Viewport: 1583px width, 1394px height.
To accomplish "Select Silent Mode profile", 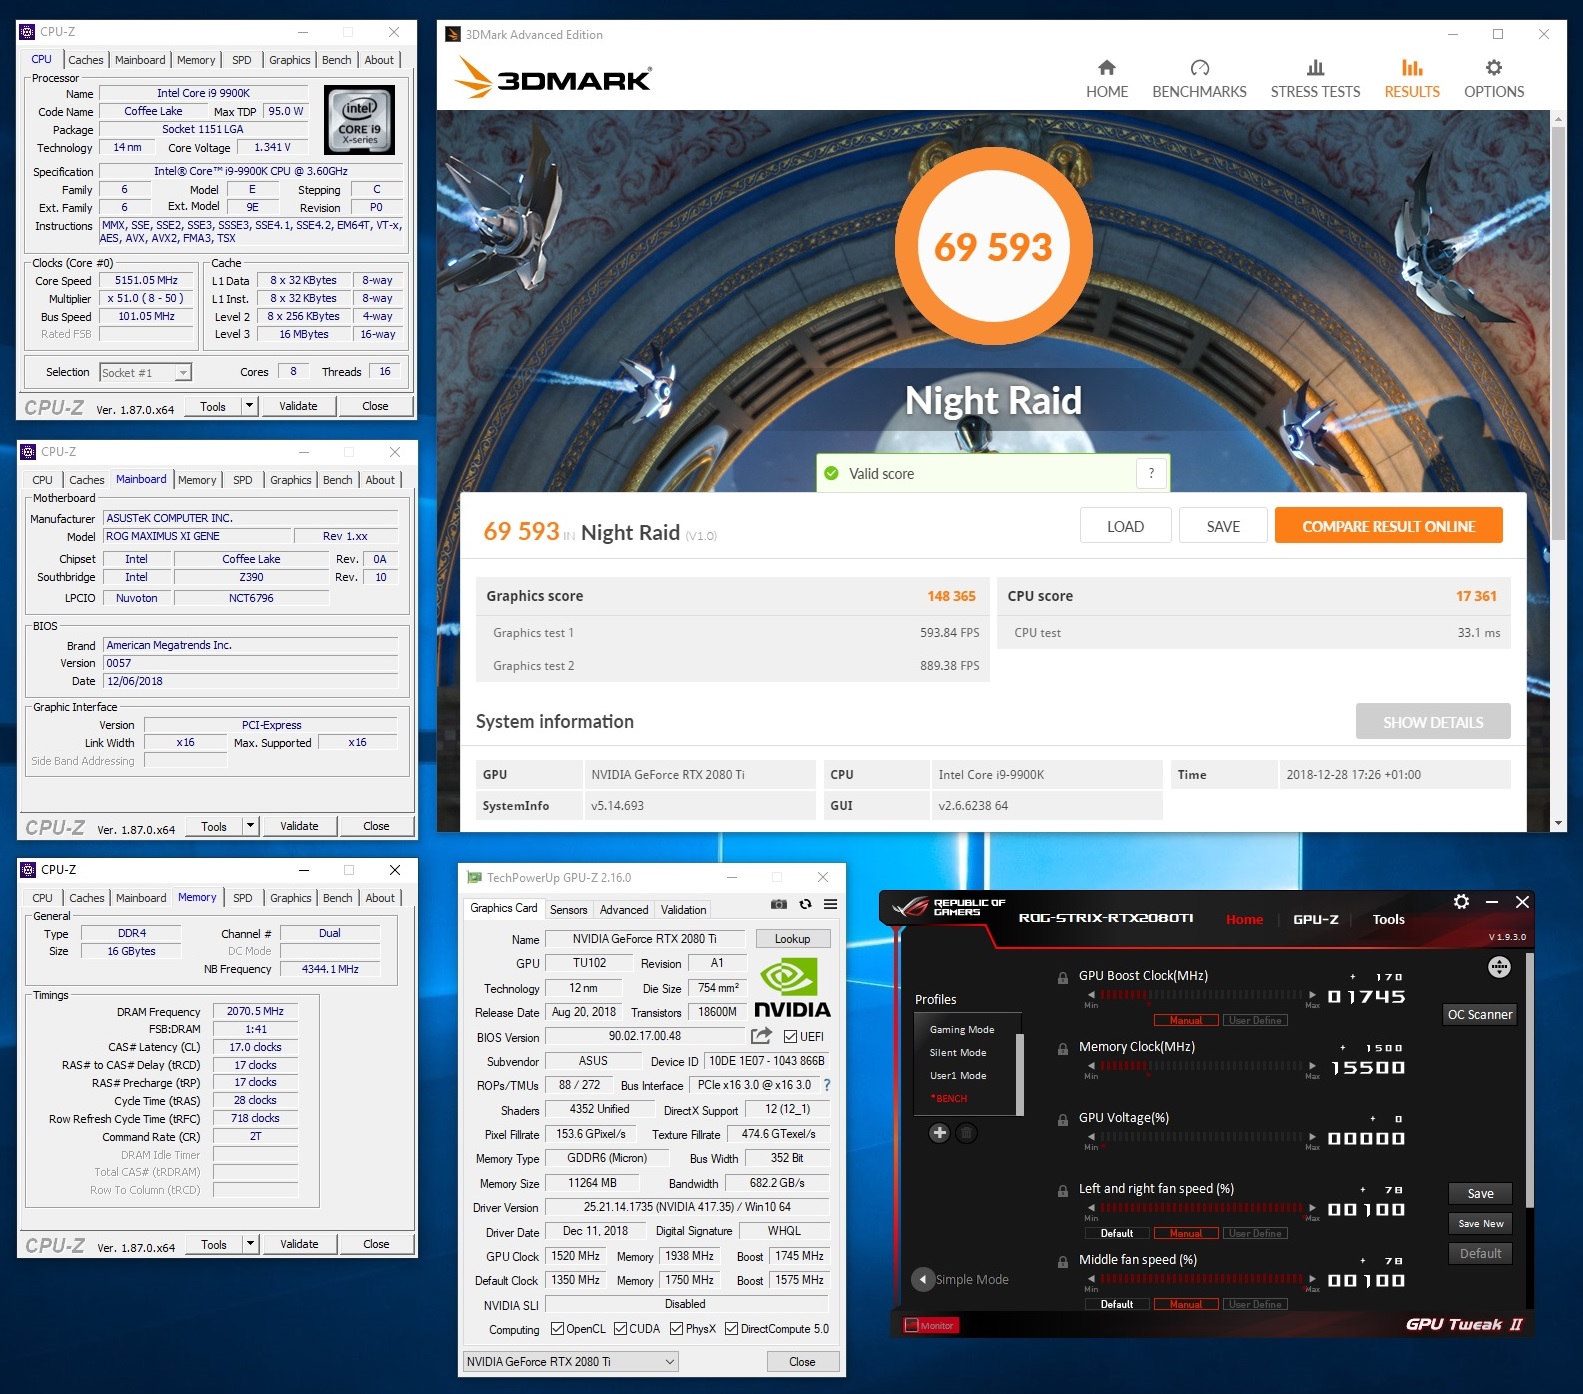I will 958,1052.
